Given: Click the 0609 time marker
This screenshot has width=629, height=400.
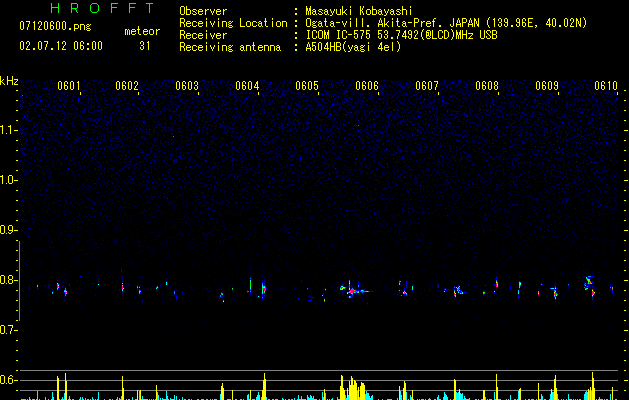Looking at the screenshot, I should 547,86.
